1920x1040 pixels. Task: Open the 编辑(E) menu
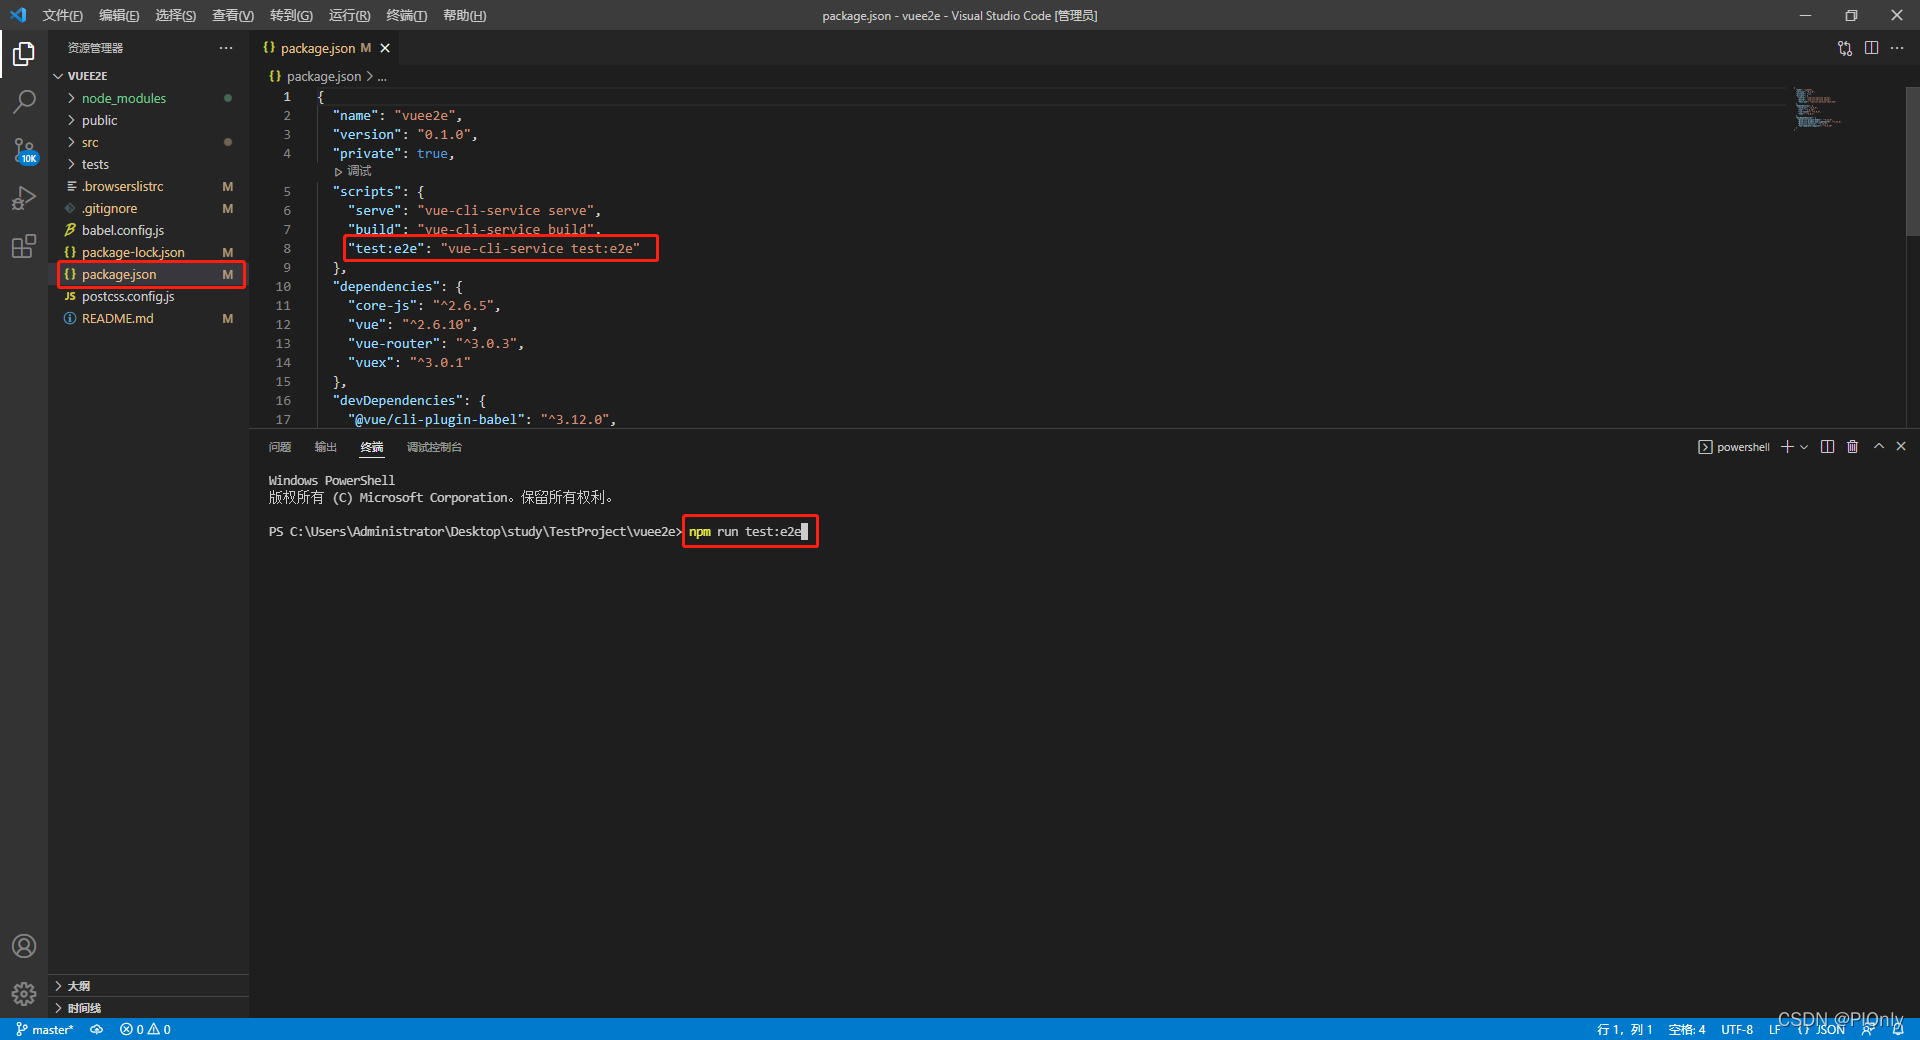coord(119,15)
